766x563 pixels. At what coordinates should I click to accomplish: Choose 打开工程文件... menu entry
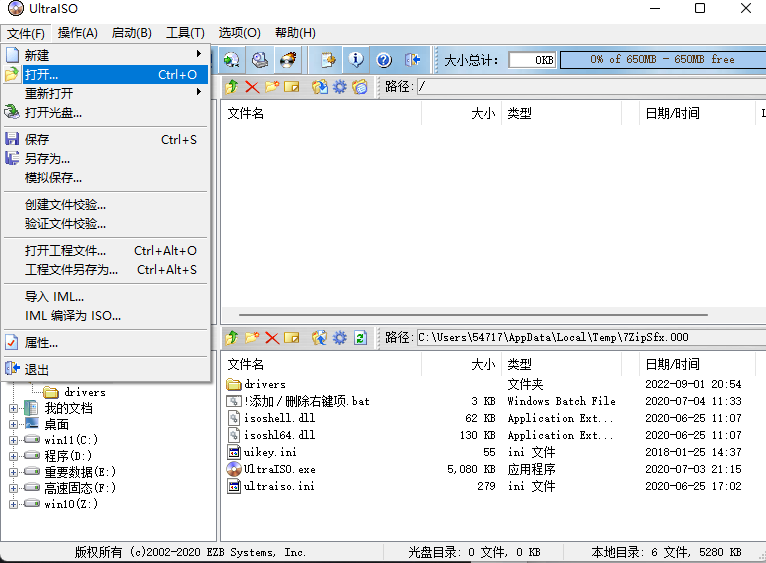(106, 251)
